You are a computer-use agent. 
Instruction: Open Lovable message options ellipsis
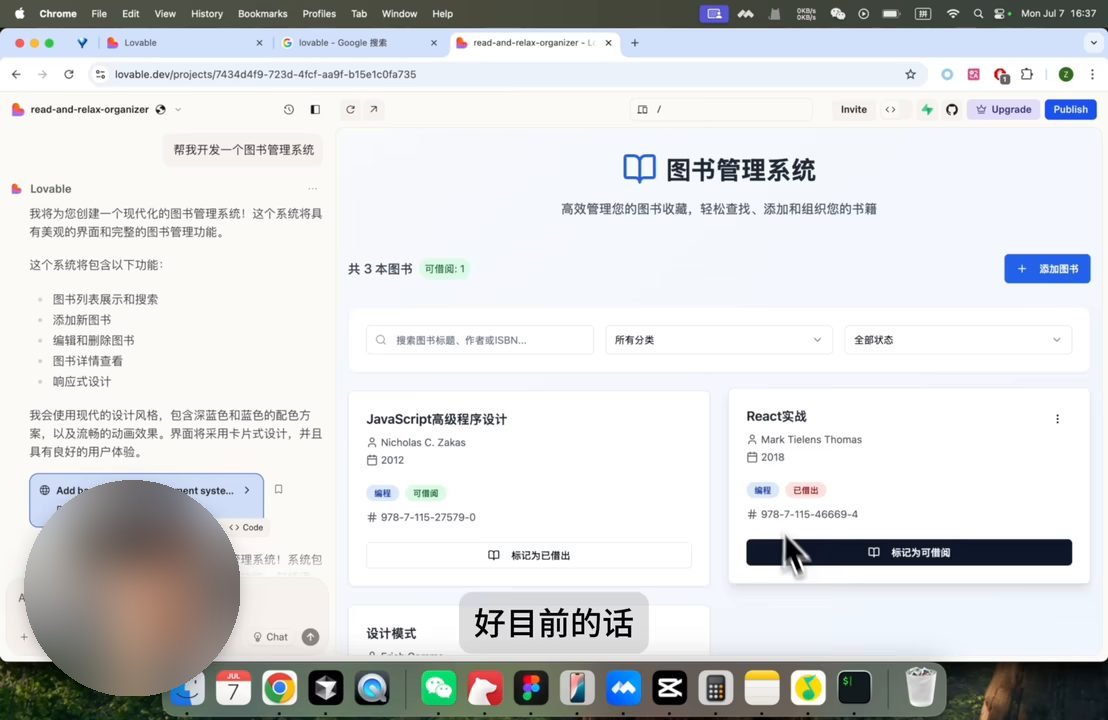[312, 189]
